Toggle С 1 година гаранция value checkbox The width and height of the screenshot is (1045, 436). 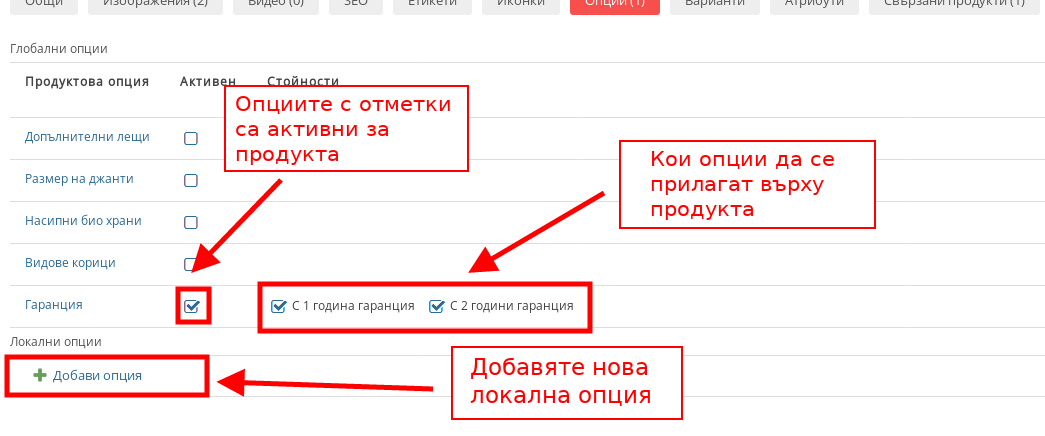click(279, 307)
